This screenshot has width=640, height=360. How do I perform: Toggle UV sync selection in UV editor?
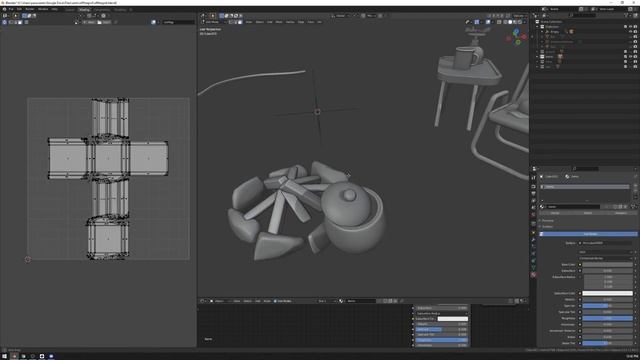4,22
